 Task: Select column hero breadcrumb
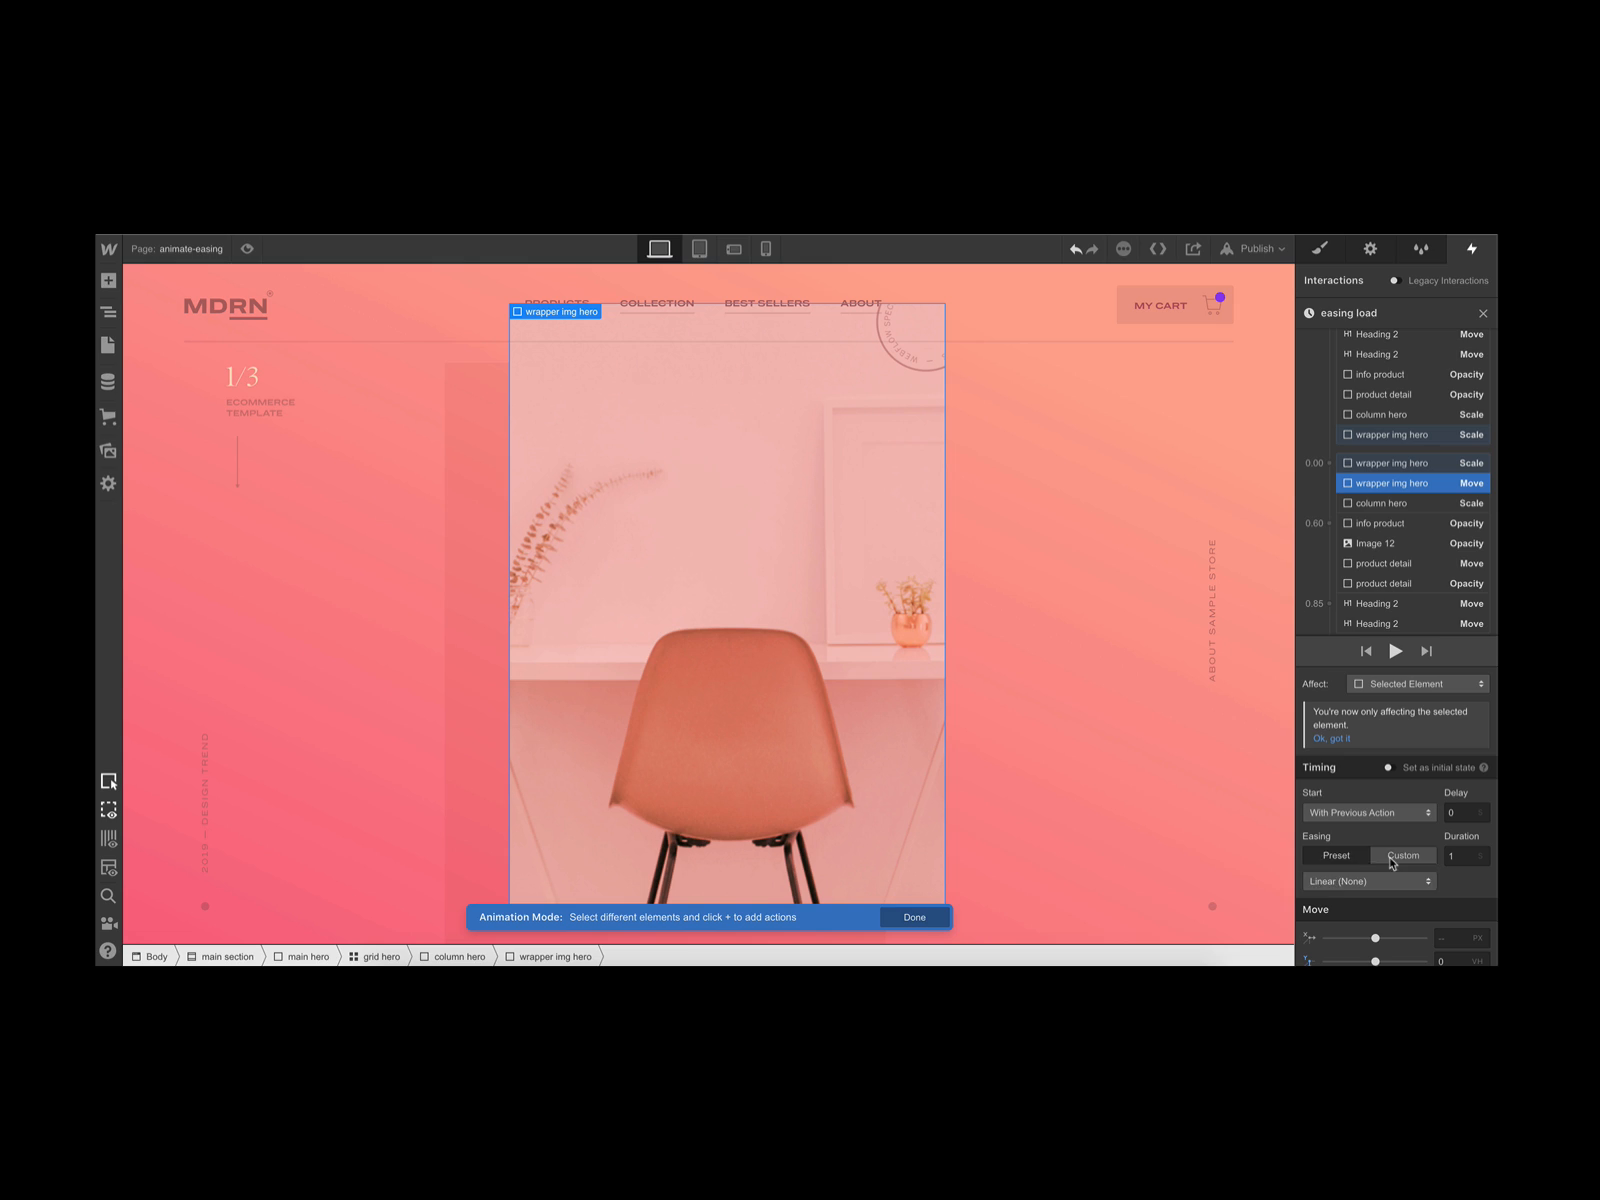[453, 957]
